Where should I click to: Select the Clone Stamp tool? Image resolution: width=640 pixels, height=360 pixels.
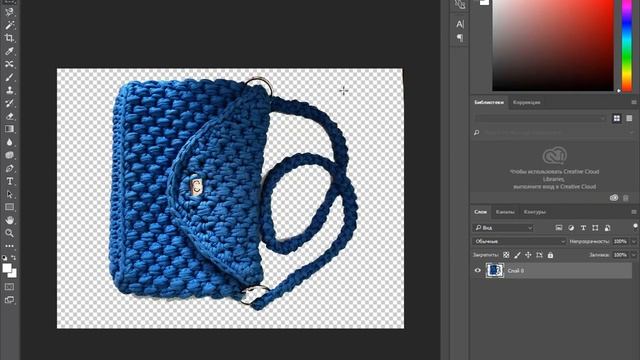9,90
